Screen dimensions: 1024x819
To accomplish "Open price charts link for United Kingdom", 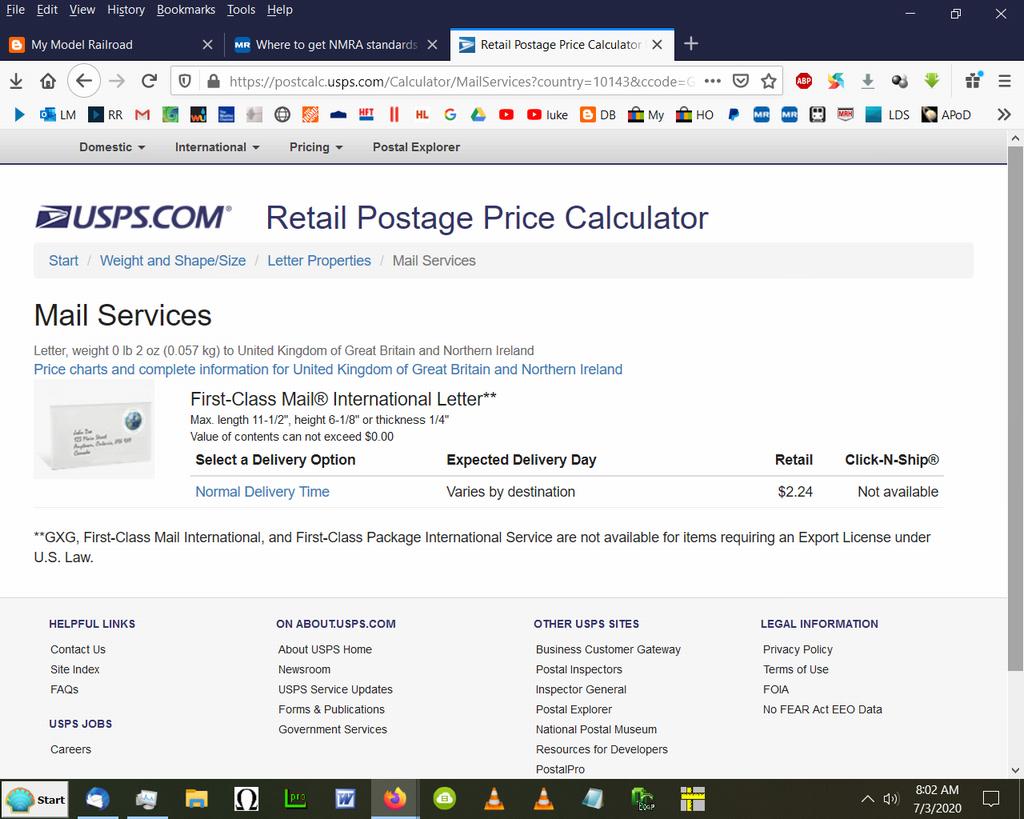I will [328, 369].
